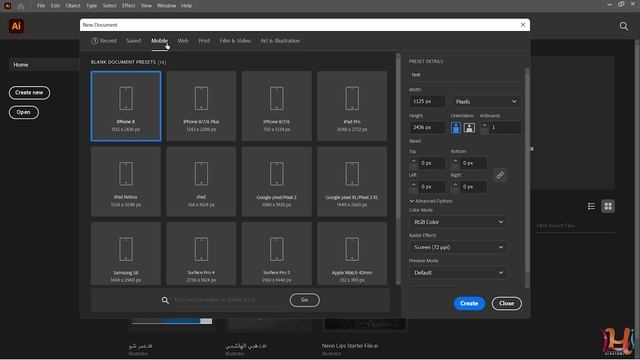Adjust the Left bleed stepper
The width and height of the screenshot is (640, 360).
pyautogui.click(x=413, y=187)
